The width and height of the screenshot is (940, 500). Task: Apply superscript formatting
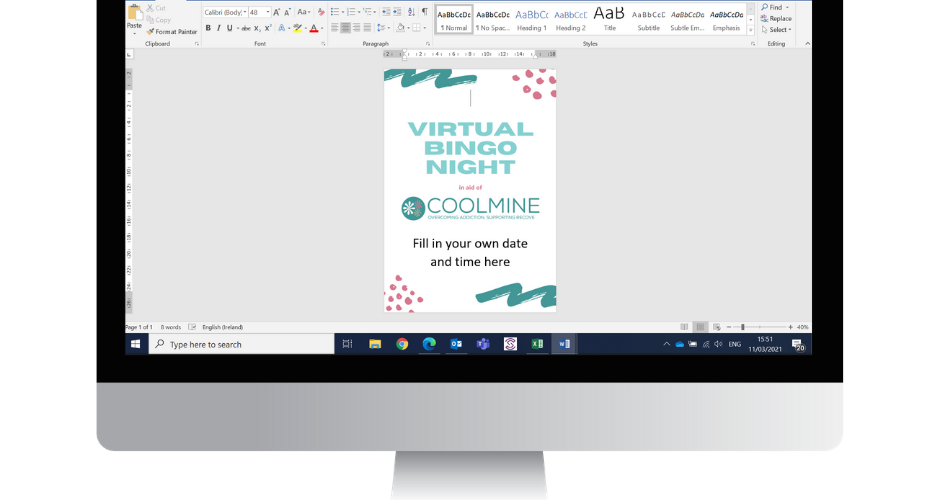[x=268, y=28]
